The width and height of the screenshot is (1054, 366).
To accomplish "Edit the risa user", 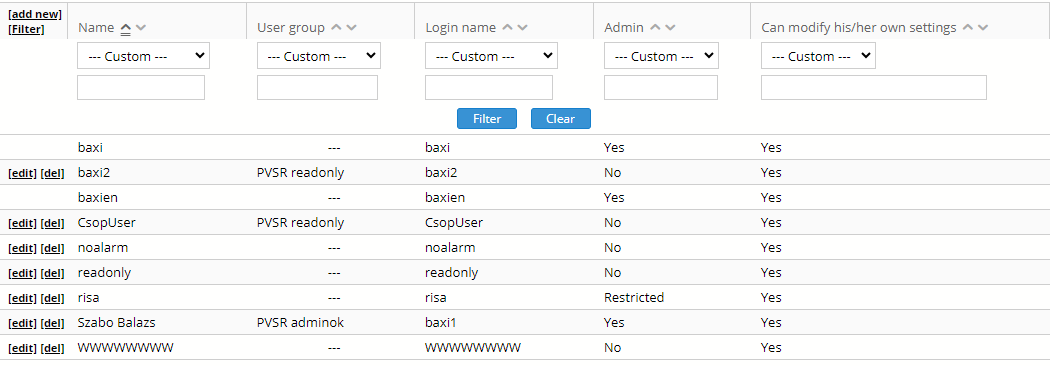I will click(22, 298).
